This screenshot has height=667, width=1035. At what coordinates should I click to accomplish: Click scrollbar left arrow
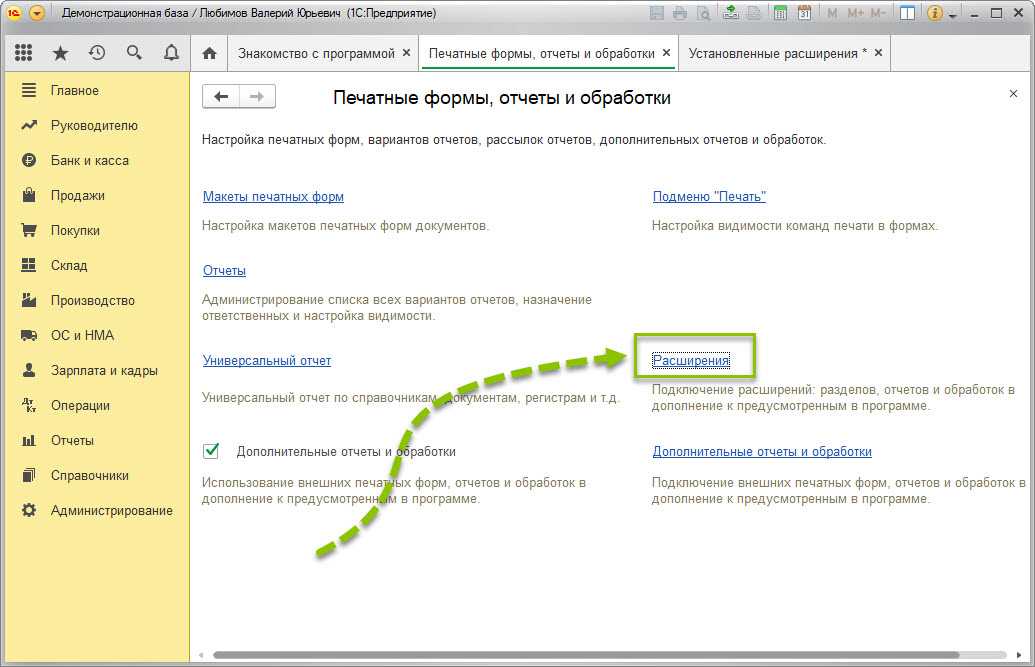(x=201, y=655)
